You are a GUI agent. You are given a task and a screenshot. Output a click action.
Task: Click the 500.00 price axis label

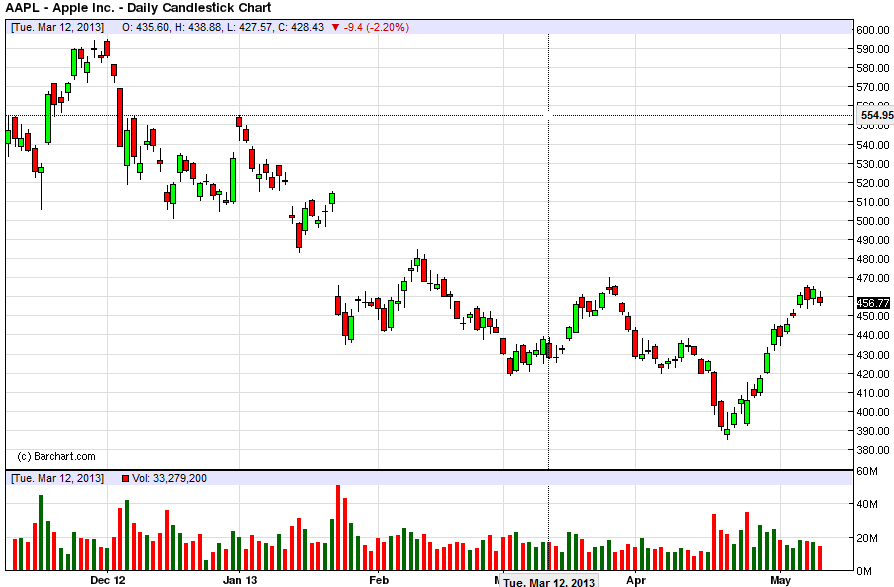[873, 221]
